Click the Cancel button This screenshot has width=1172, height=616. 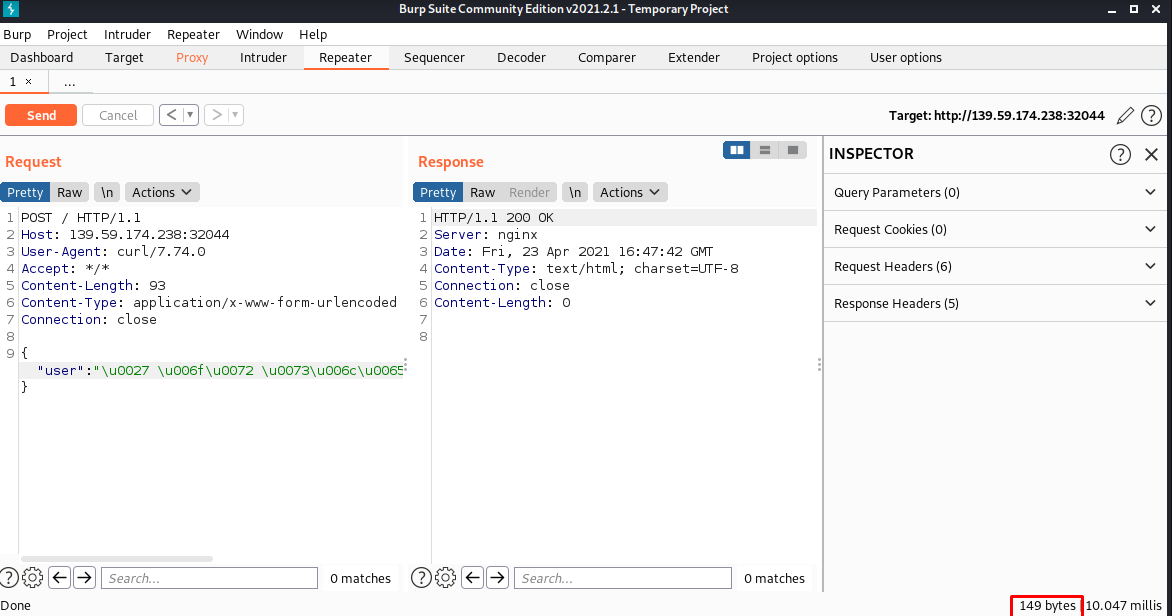point(118,115)
